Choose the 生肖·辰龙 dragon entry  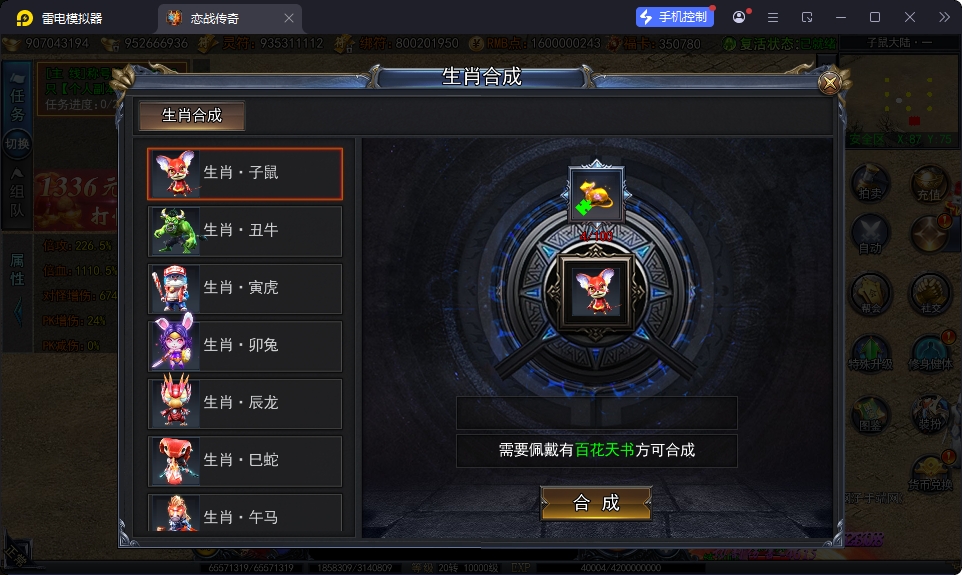[x=245, y=403]
